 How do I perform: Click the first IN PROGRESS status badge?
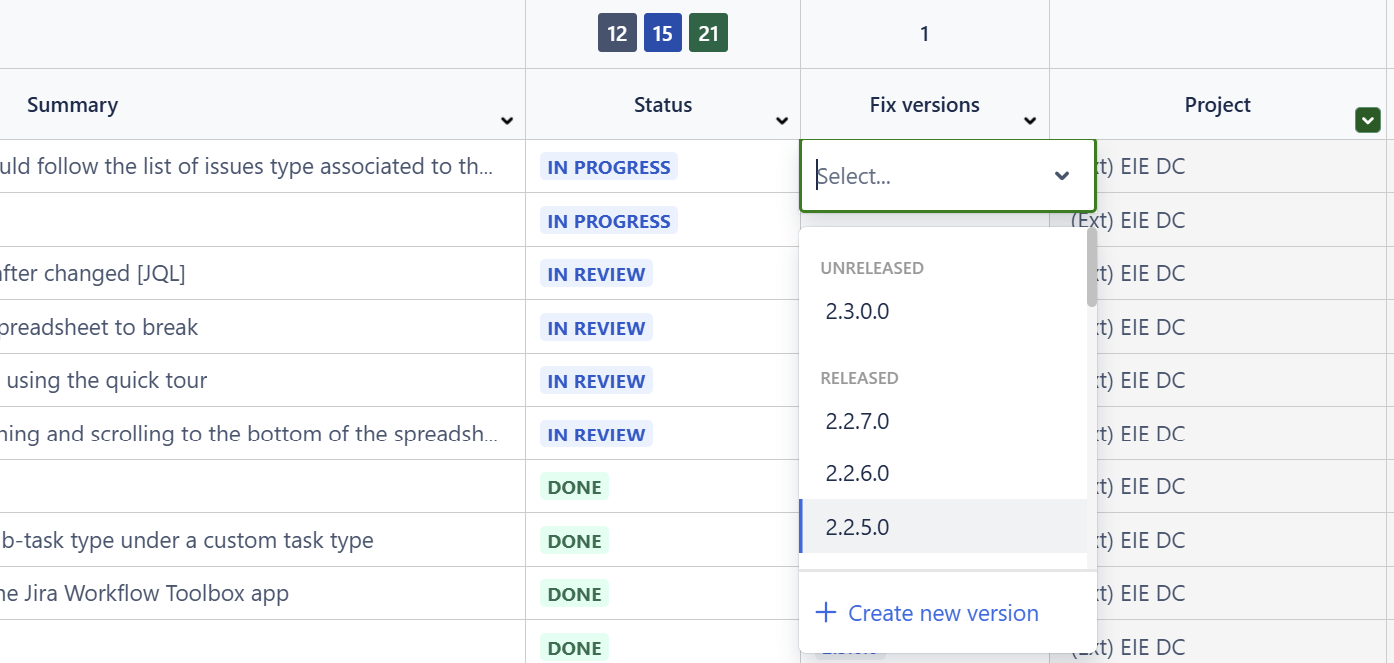point(608,167)
